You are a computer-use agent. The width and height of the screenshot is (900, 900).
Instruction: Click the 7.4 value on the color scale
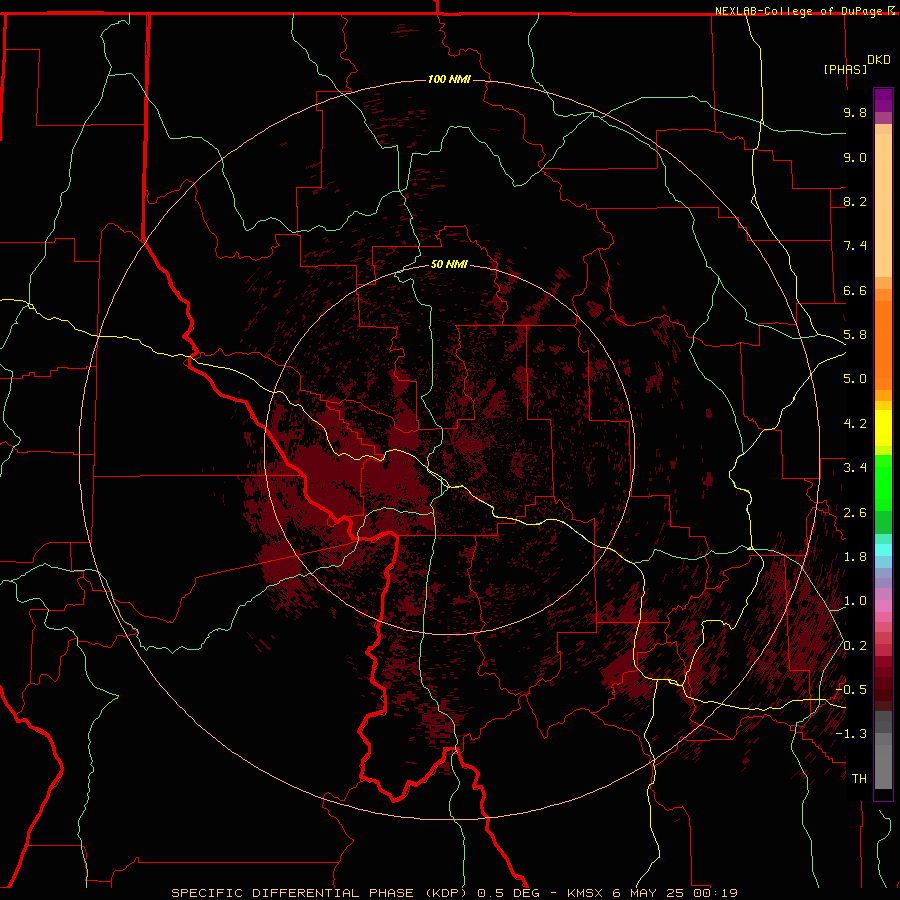(855, 246)
